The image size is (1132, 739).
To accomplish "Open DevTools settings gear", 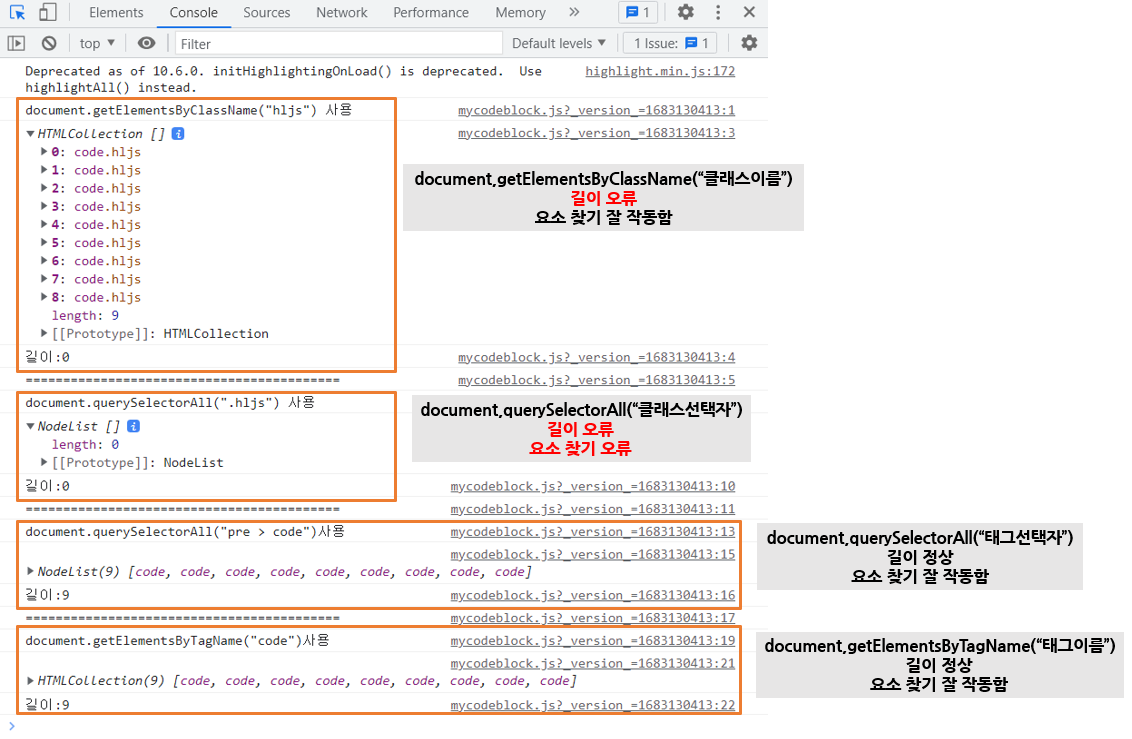I will point(685,12).
